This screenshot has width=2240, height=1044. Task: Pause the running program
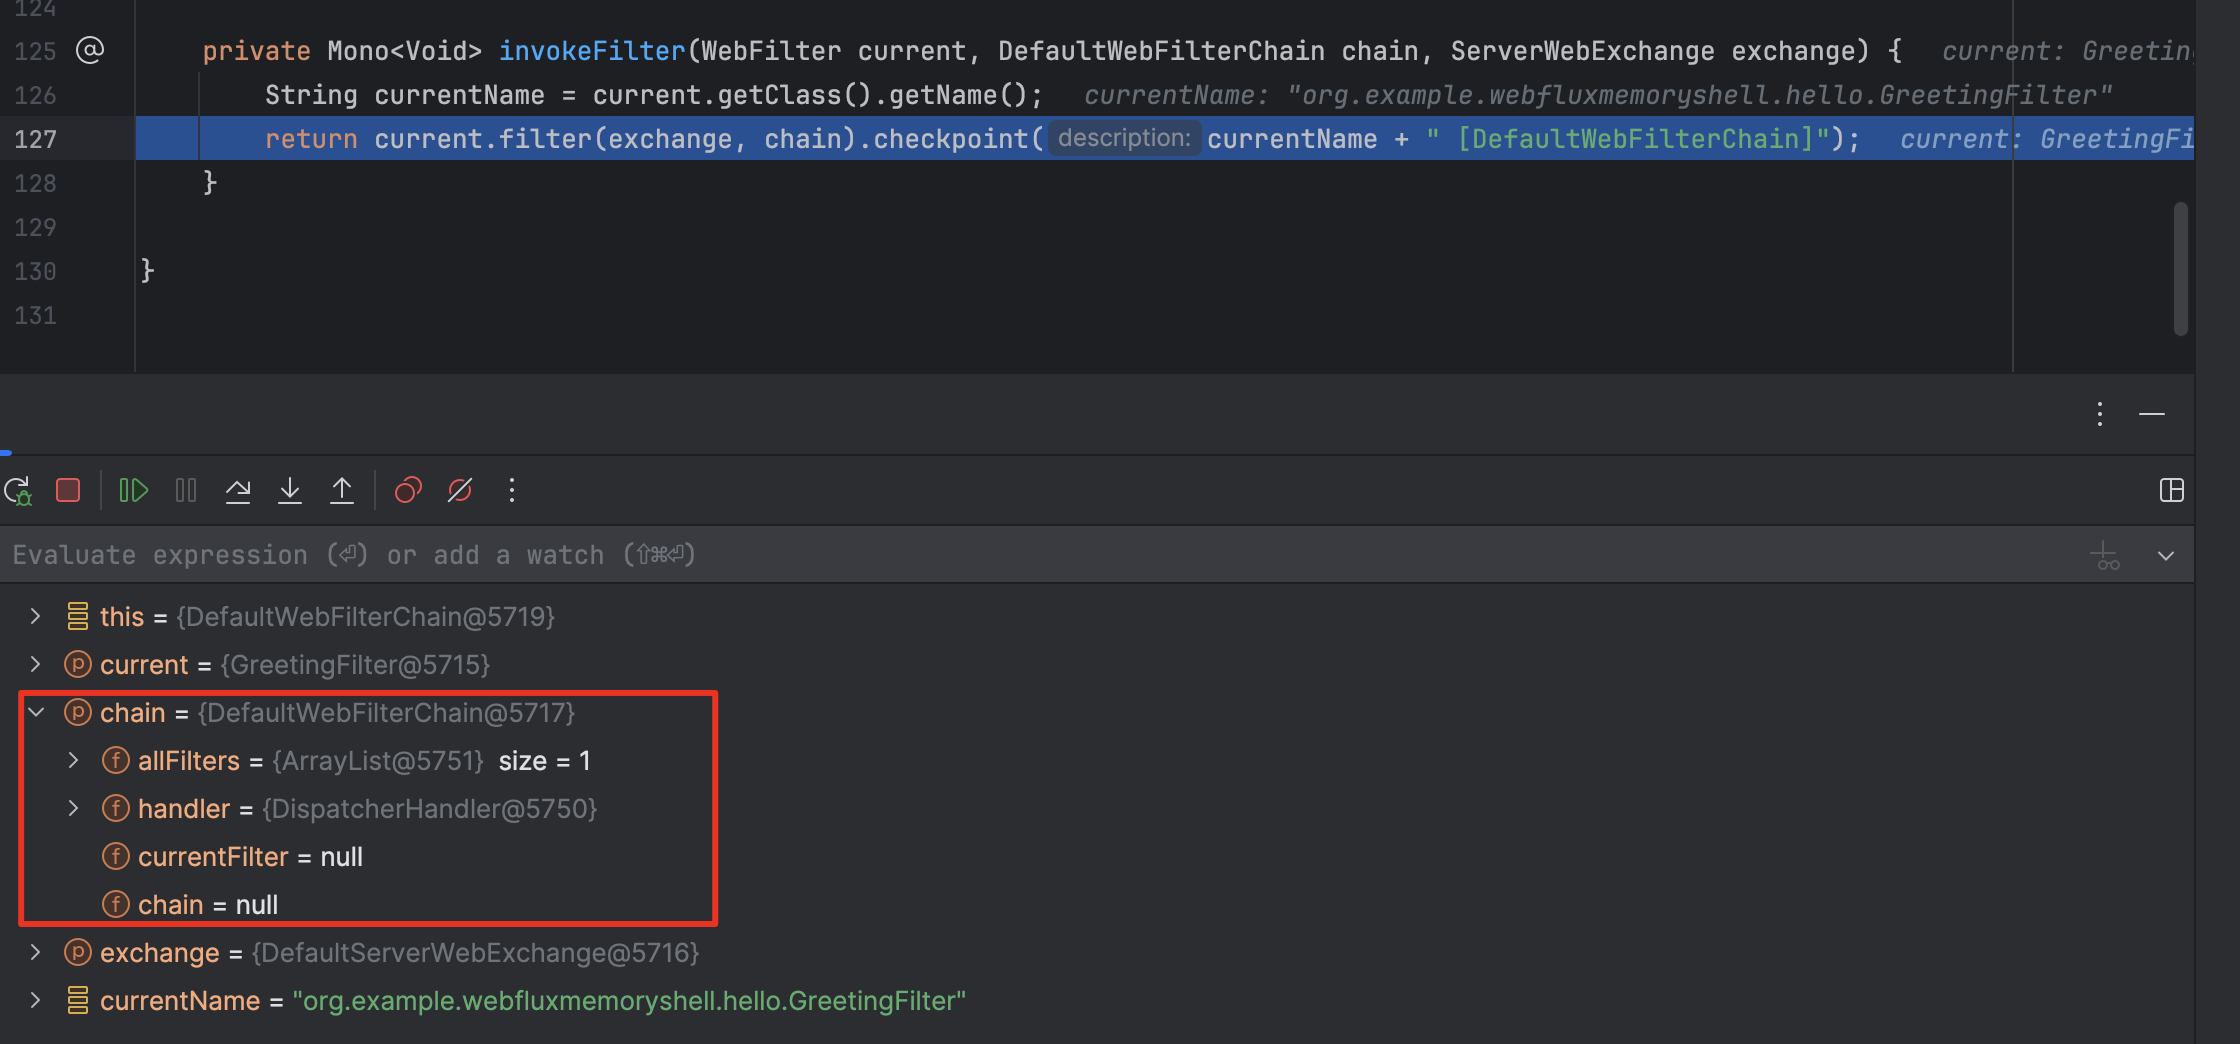click(186, 490)
